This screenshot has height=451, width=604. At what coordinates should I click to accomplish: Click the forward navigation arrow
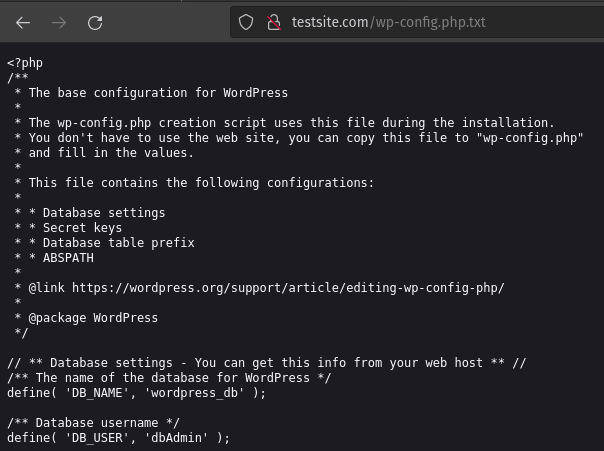[x=59, y=22]
